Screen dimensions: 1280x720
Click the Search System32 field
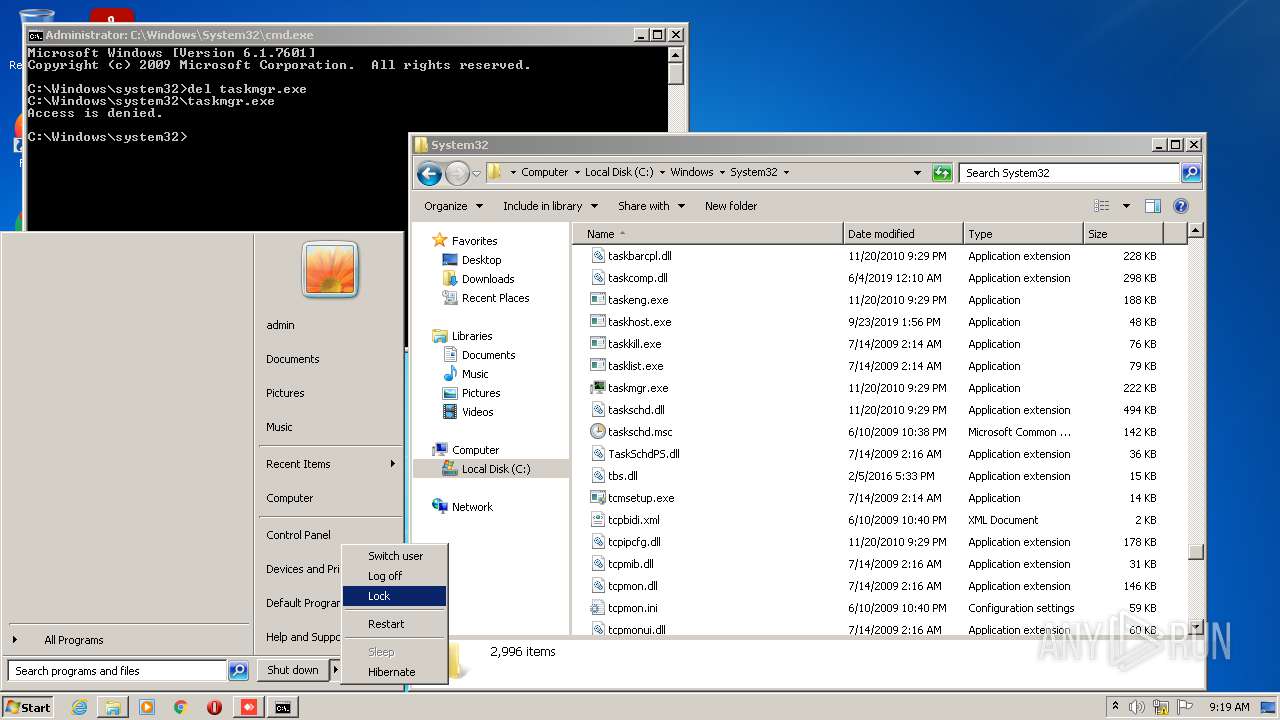tap(1069, 173)
